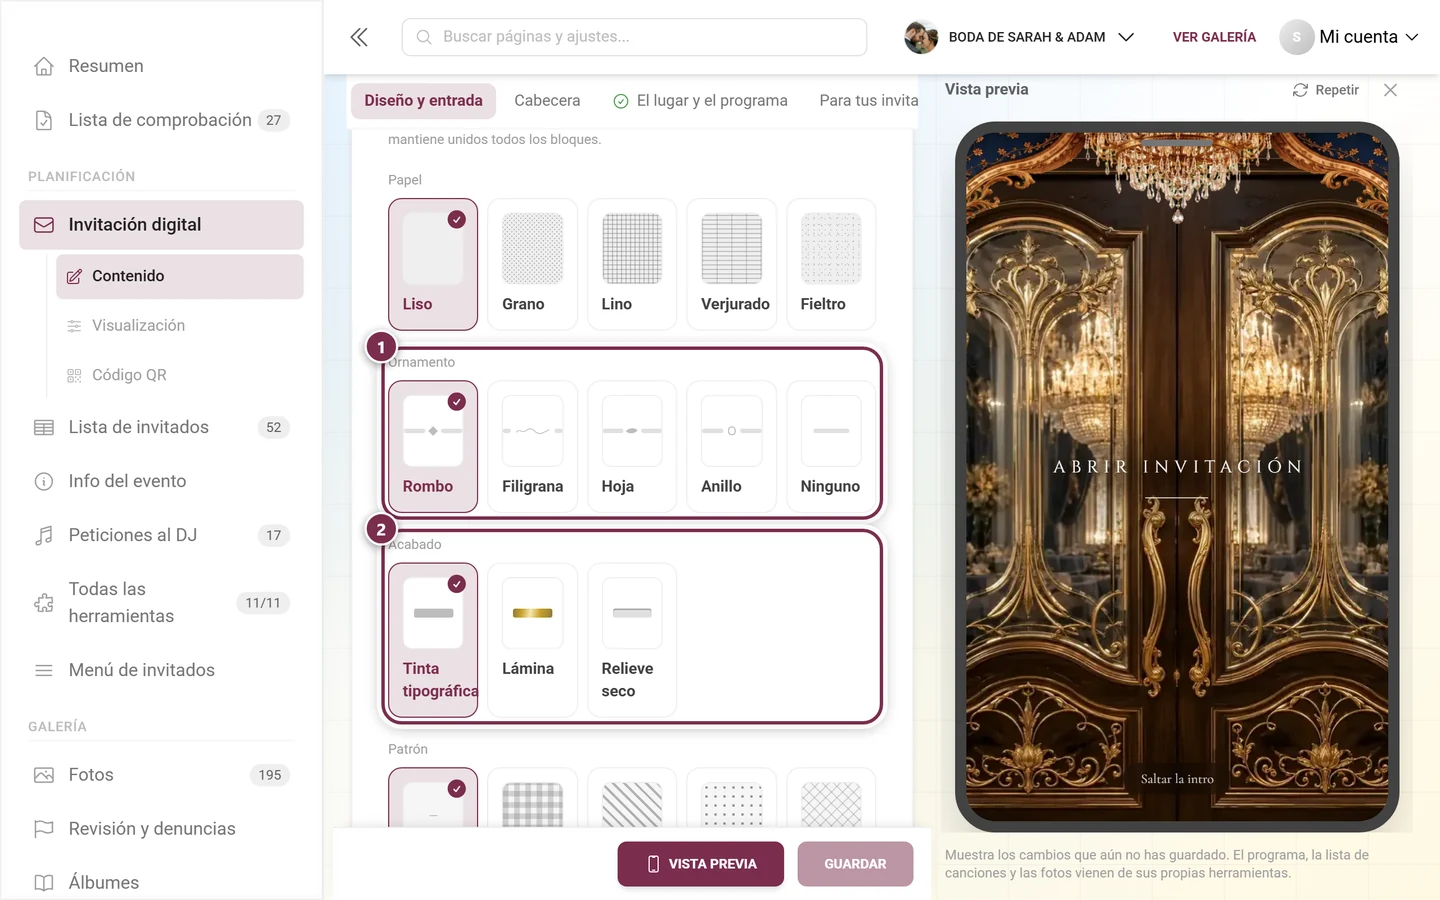Screen dimensions: 1440x900
Task: Open Menú de invitados hamburger icon
Action: coord(44,670)
